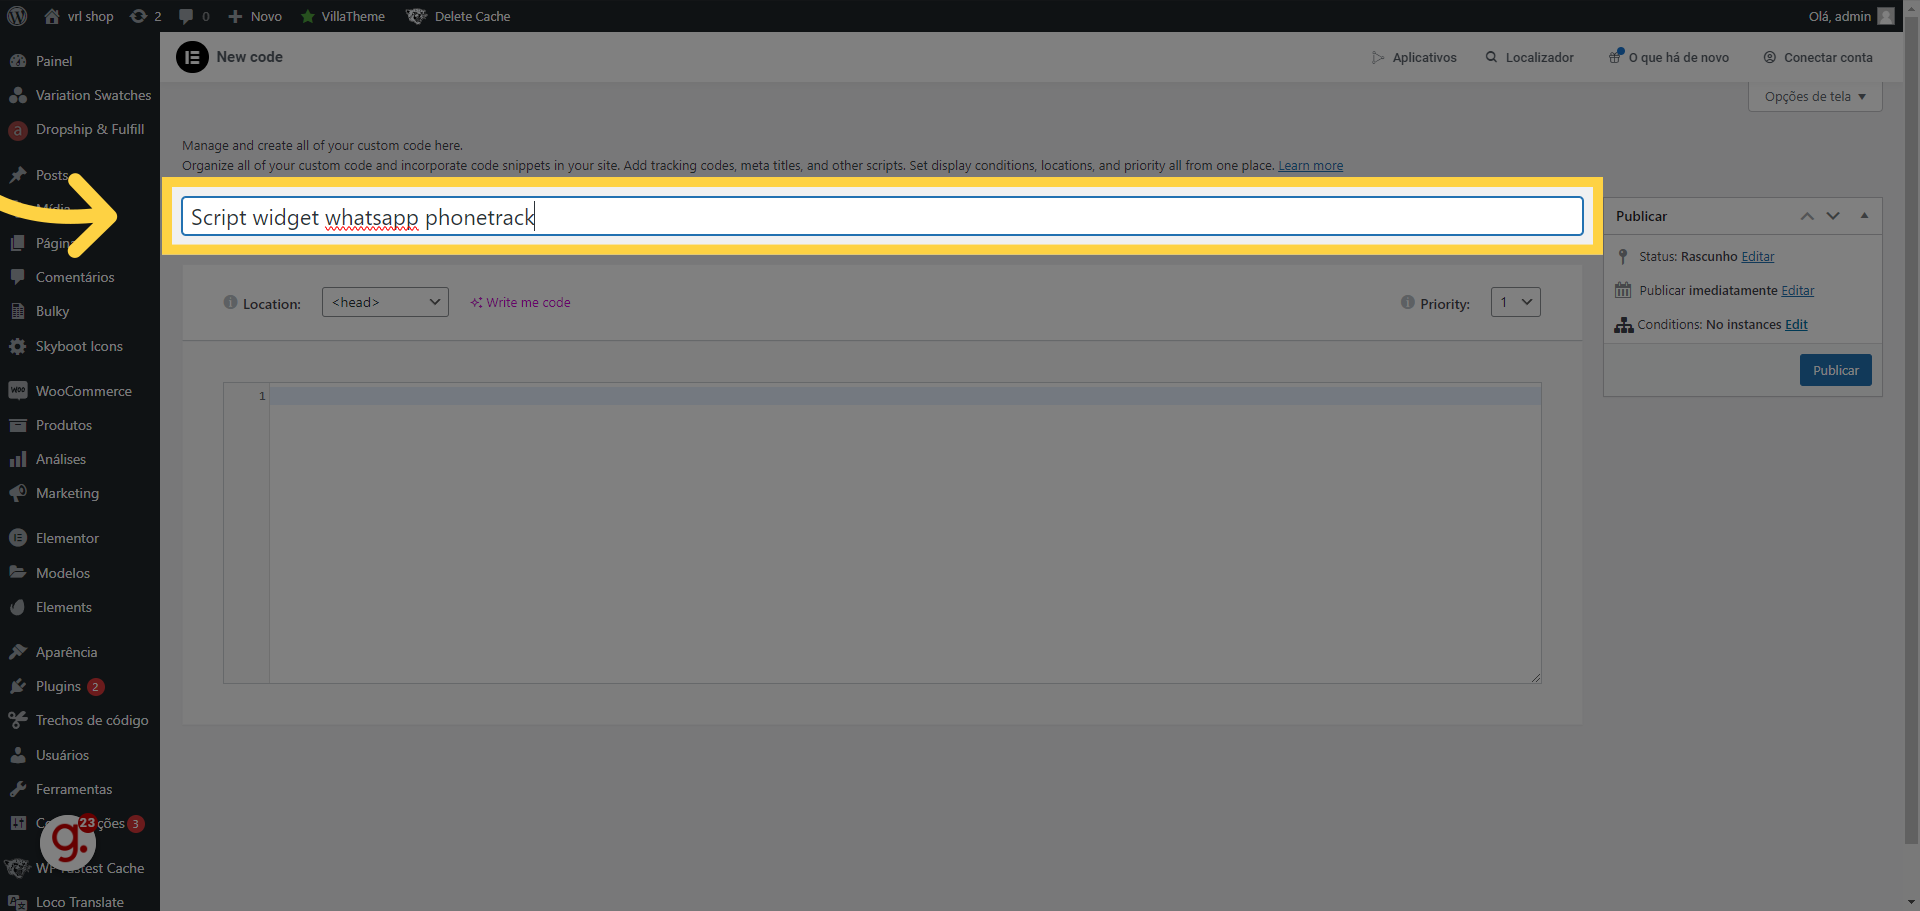Click inside the code editor area
The width and height of the screenshot is (1920, 911).
pyautogui.click(x=905, y=533)
